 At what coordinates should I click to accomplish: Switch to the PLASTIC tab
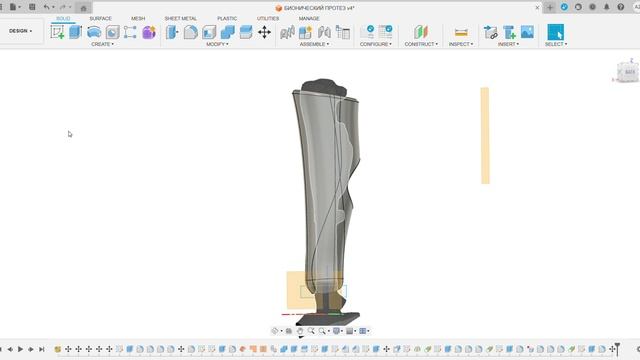pyautogui.click(x=227, y=19)
